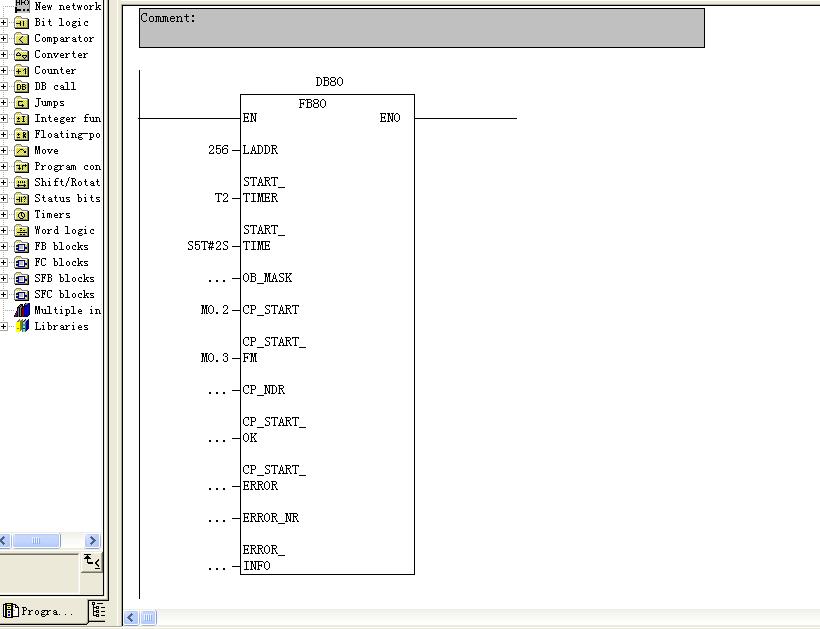
Task: Click the ENO output of FB80
Action: (390, 118)
